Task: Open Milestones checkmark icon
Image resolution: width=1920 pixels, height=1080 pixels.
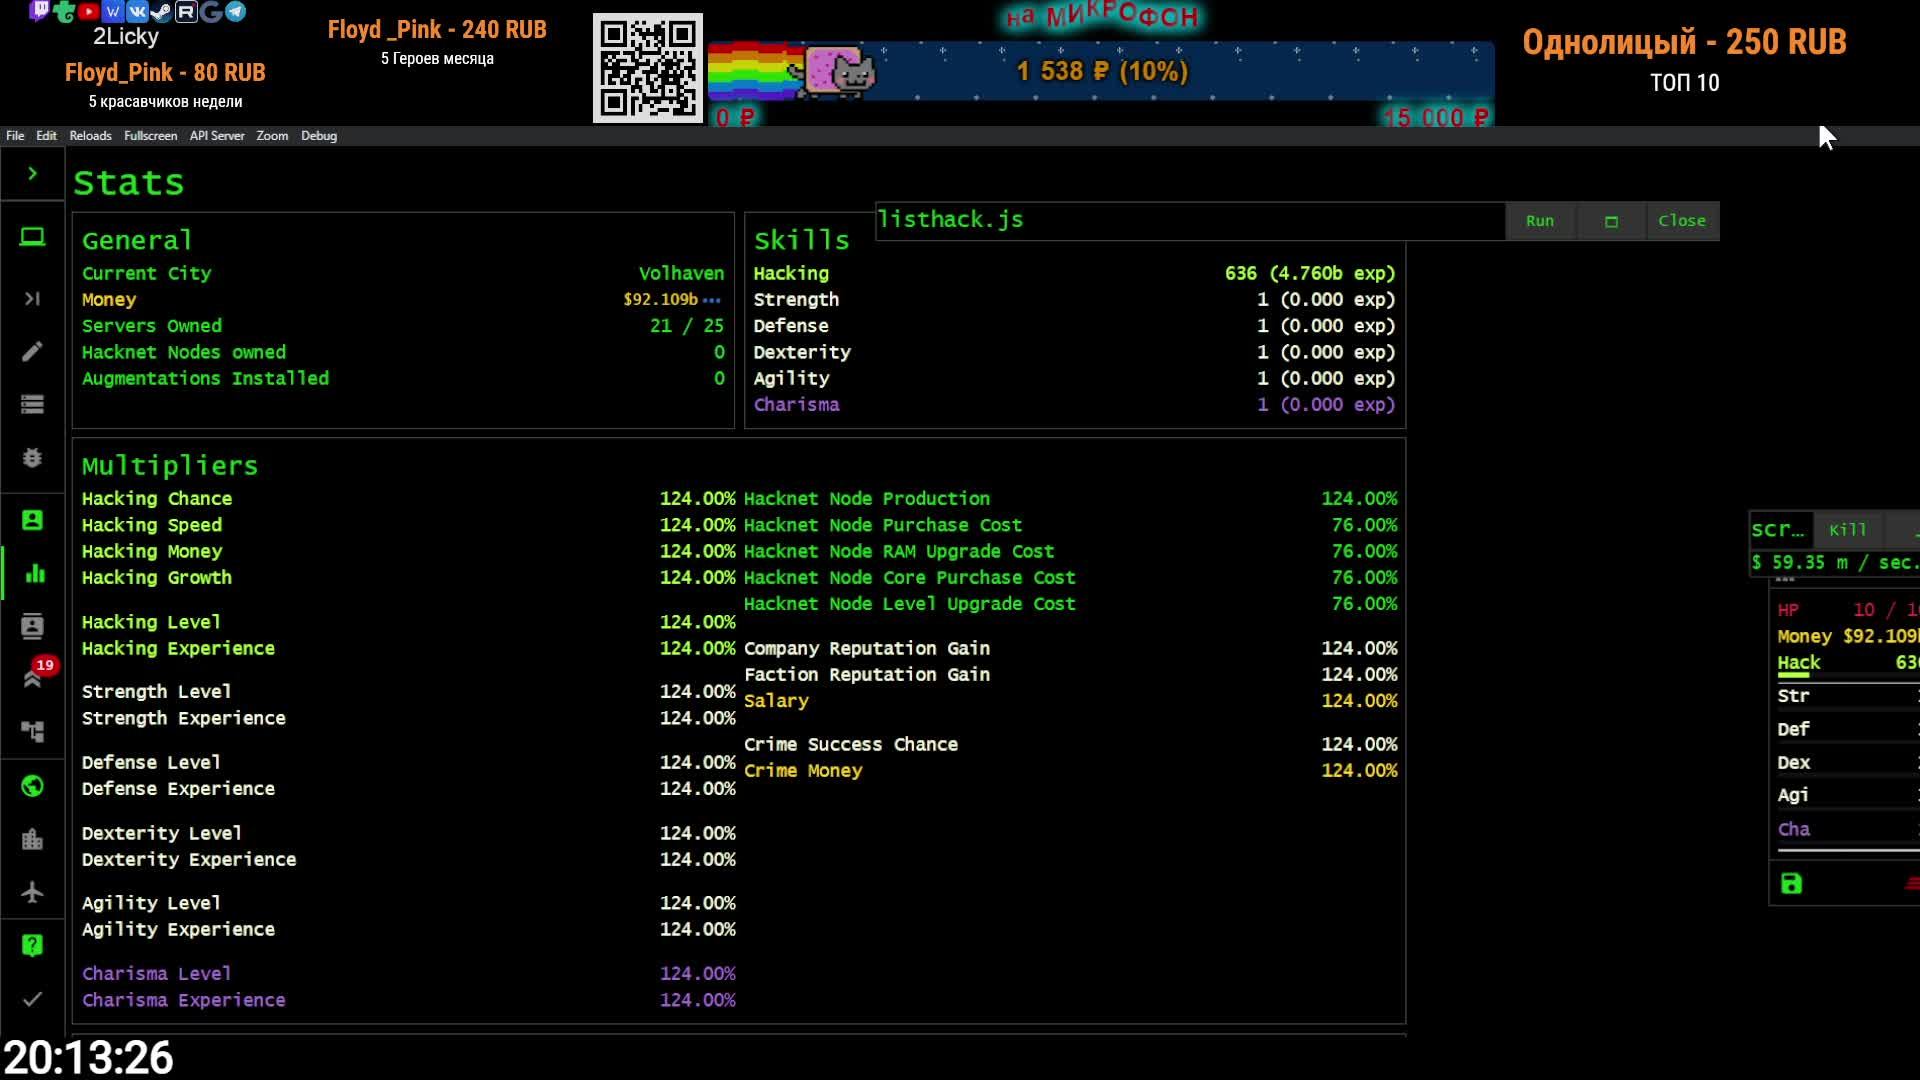Action: [32, 998]
